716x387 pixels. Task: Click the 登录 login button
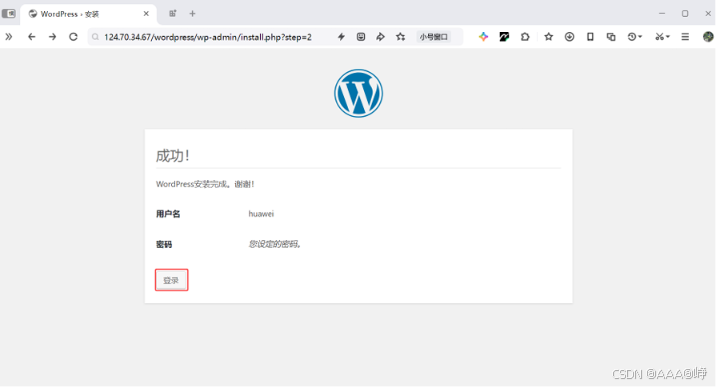point(171,280)
